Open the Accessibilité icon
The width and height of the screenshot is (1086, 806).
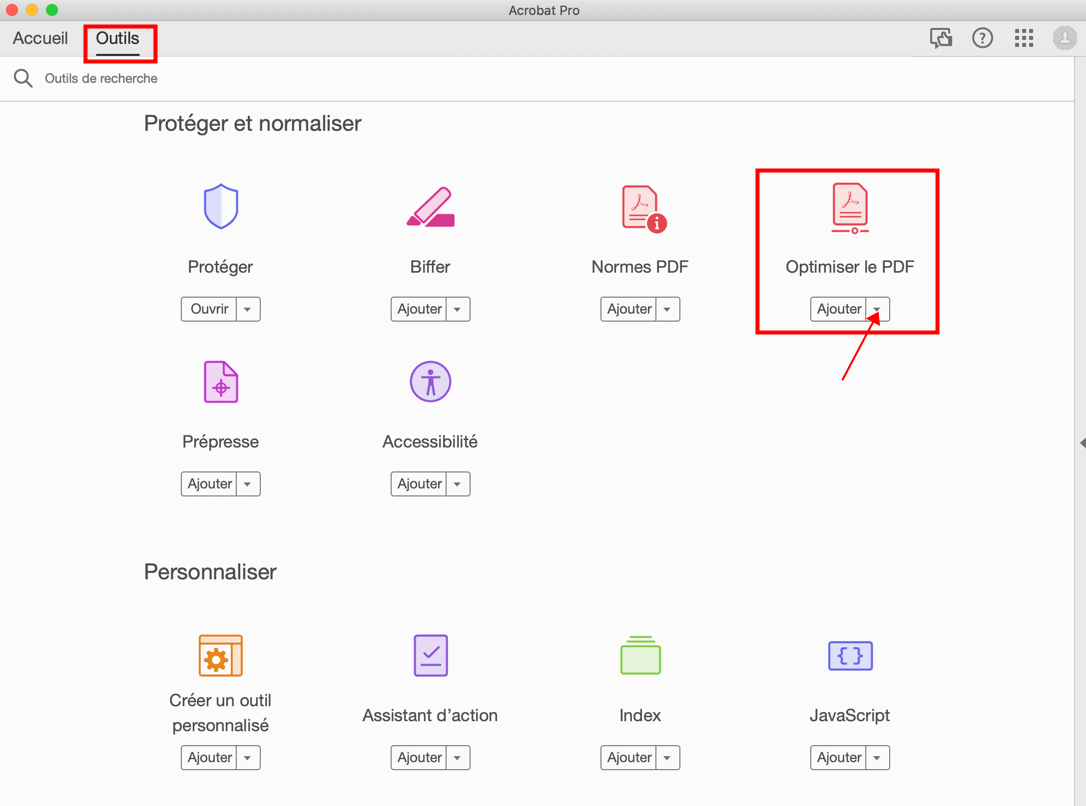click(431, 382)
